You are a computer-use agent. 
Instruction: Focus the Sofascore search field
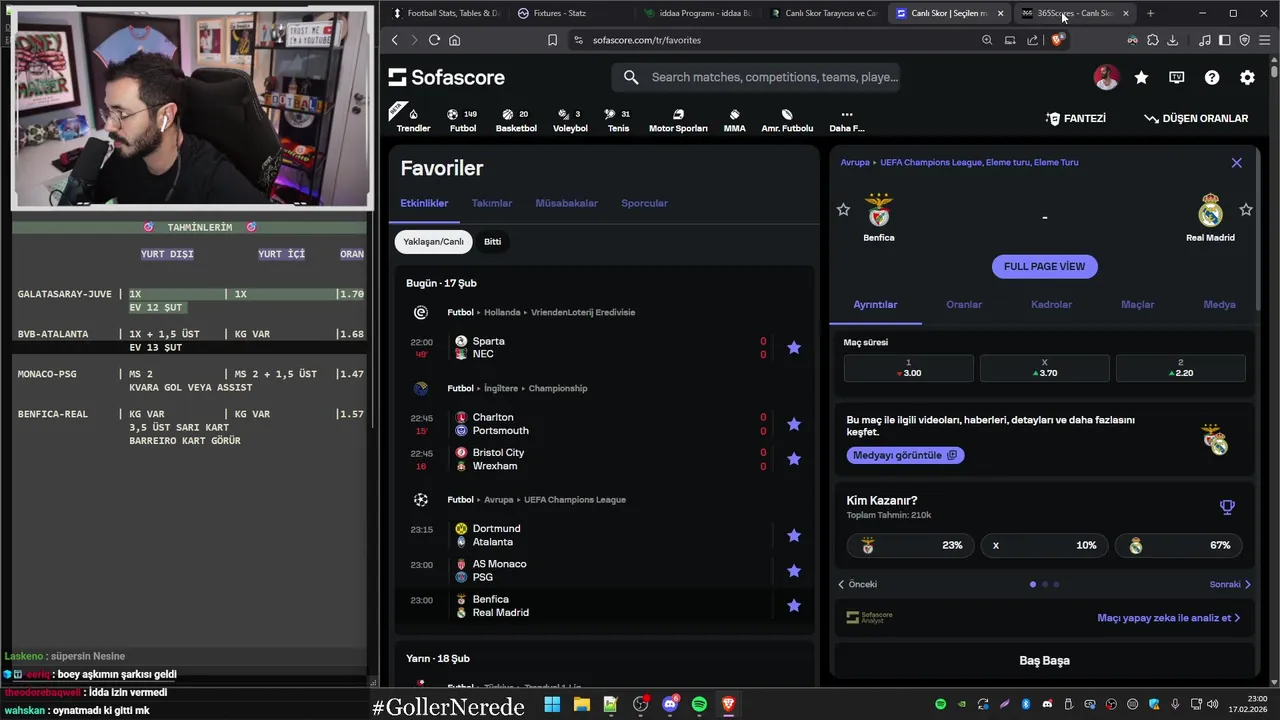(756, 77)
